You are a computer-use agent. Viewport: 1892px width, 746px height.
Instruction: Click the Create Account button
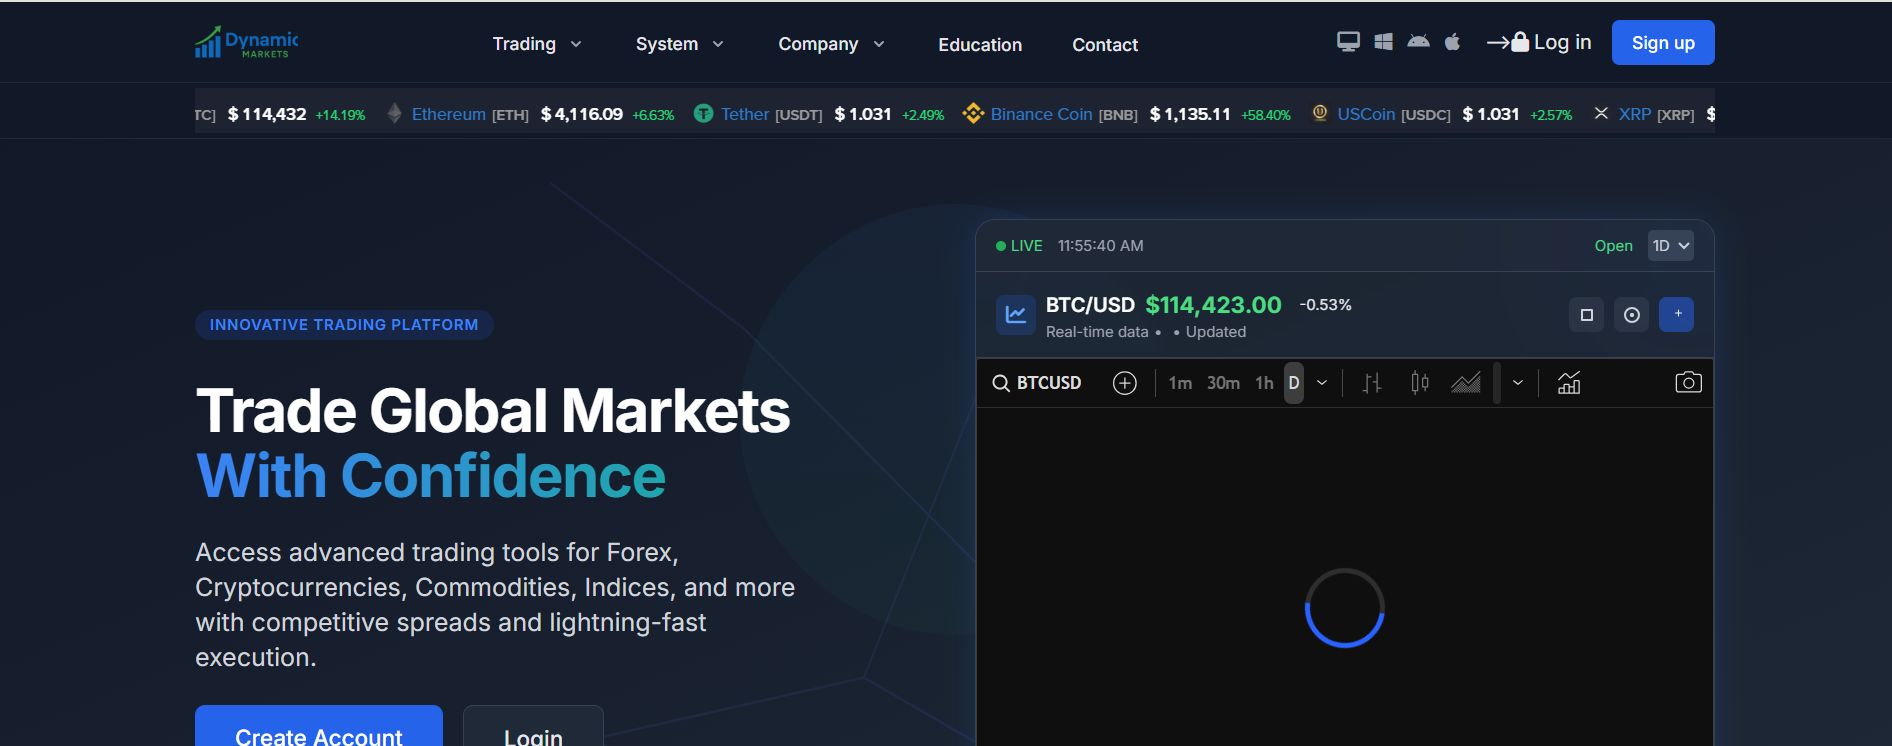tap(319, 731)
